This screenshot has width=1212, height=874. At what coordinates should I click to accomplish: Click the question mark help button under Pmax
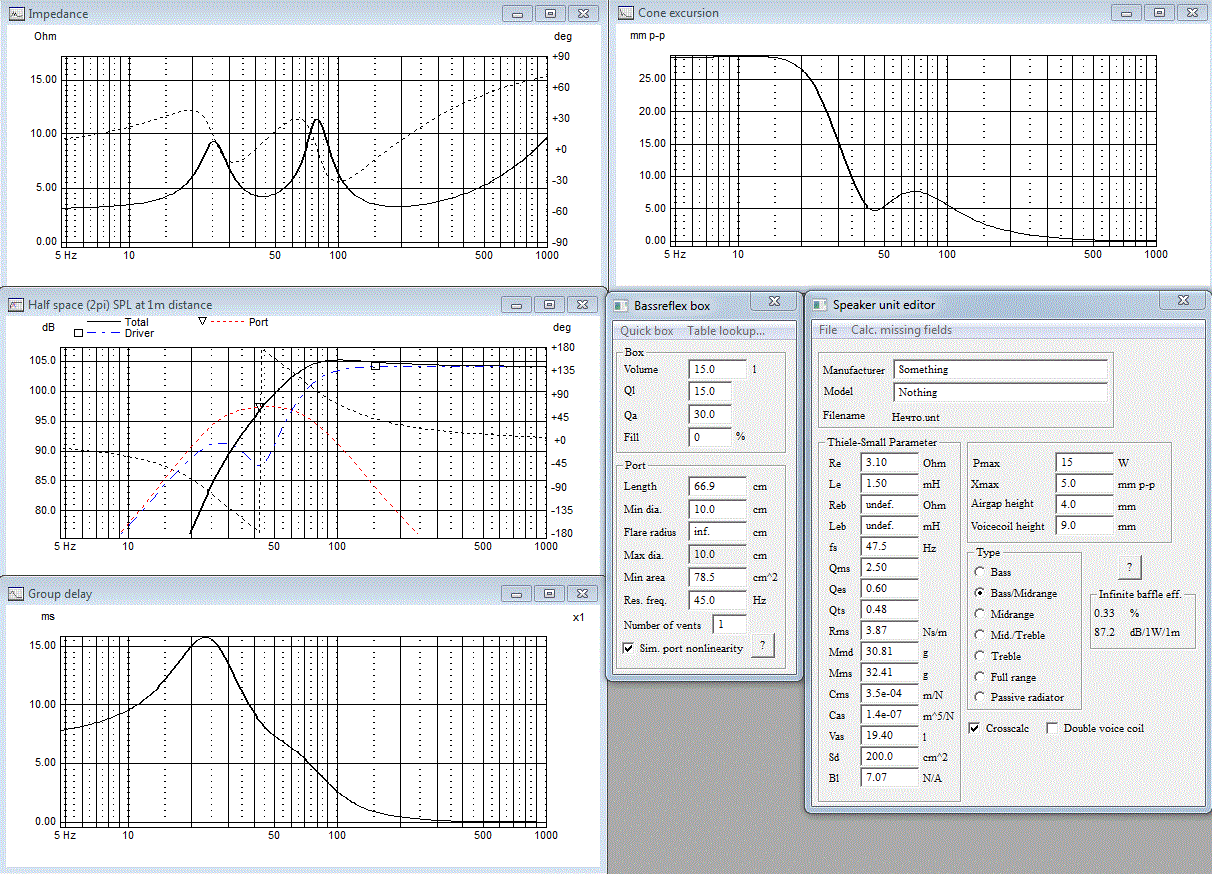(1129, 567)
